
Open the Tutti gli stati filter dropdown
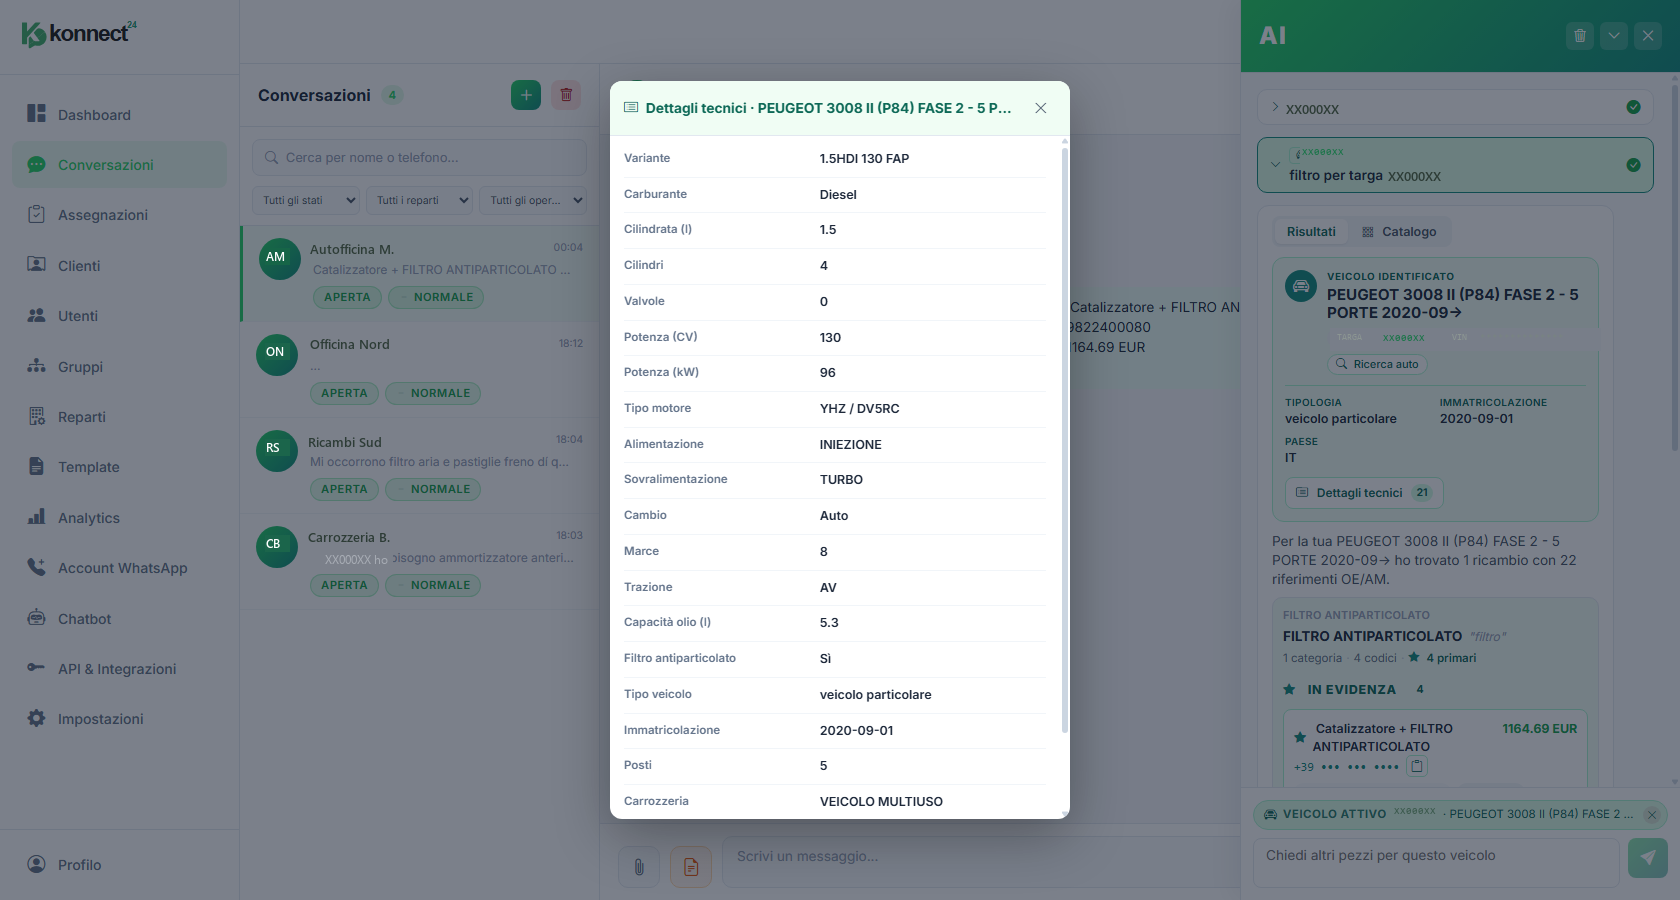pos(306,200)
